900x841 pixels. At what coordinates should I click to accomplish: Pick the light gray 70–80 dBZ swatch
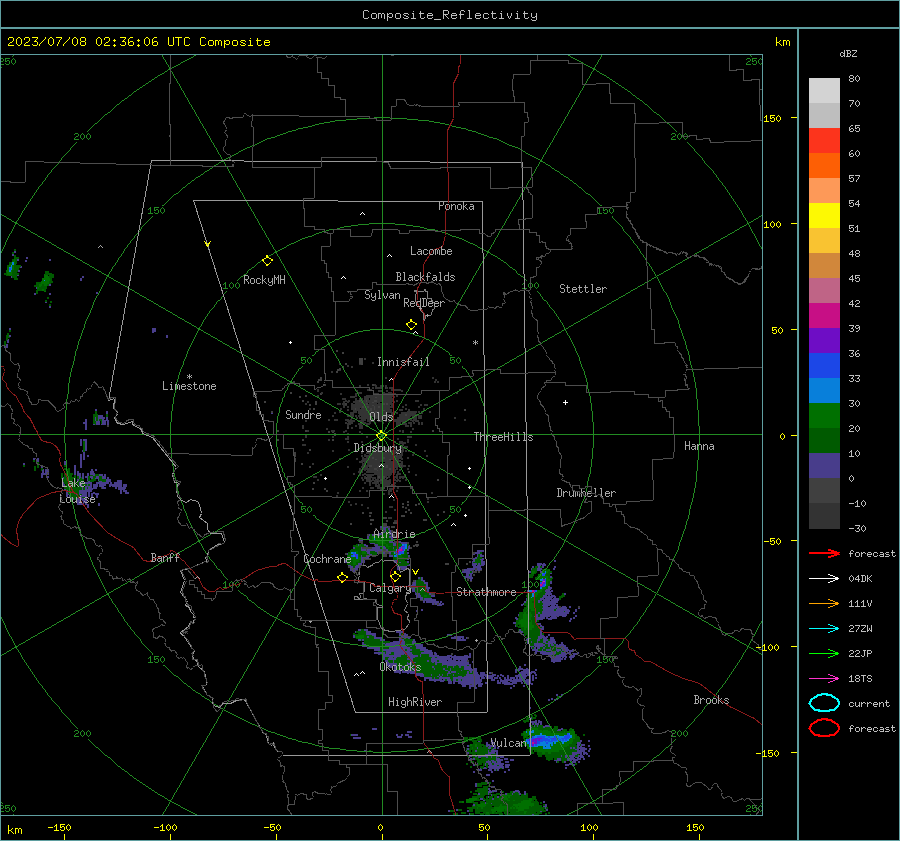[x=824, y=91]
